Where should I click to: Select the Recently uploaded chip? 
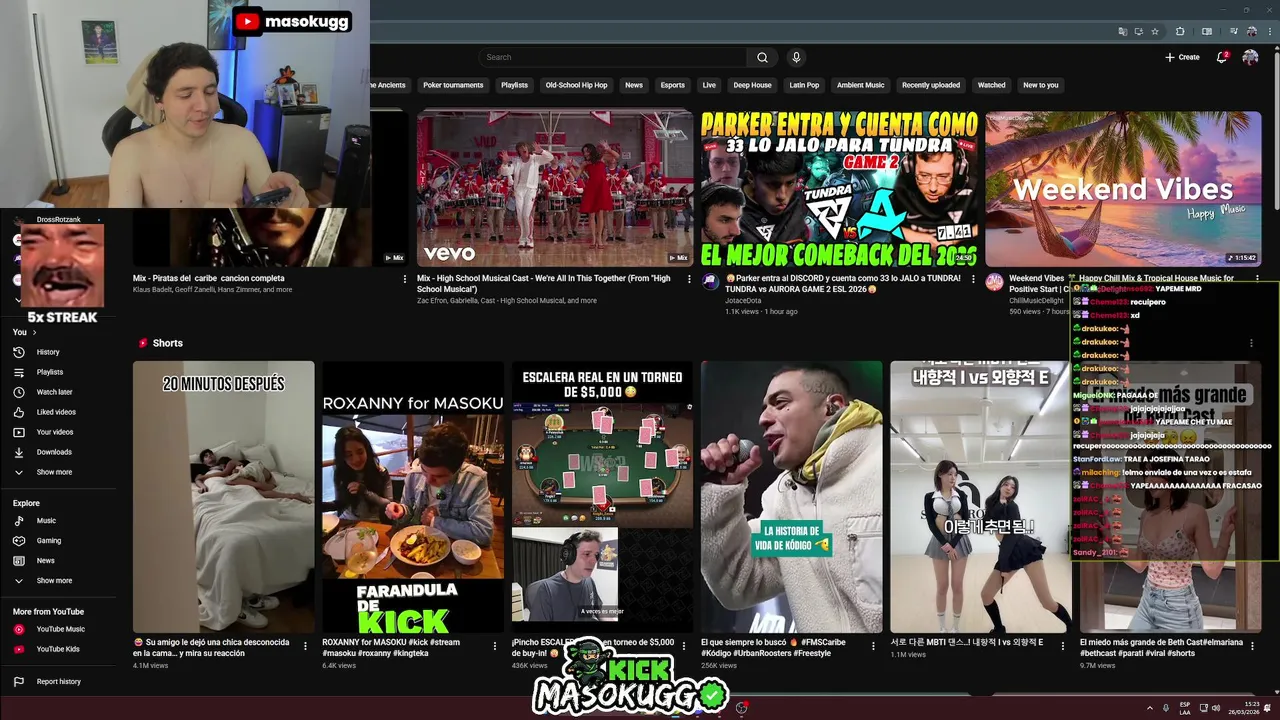931,85
